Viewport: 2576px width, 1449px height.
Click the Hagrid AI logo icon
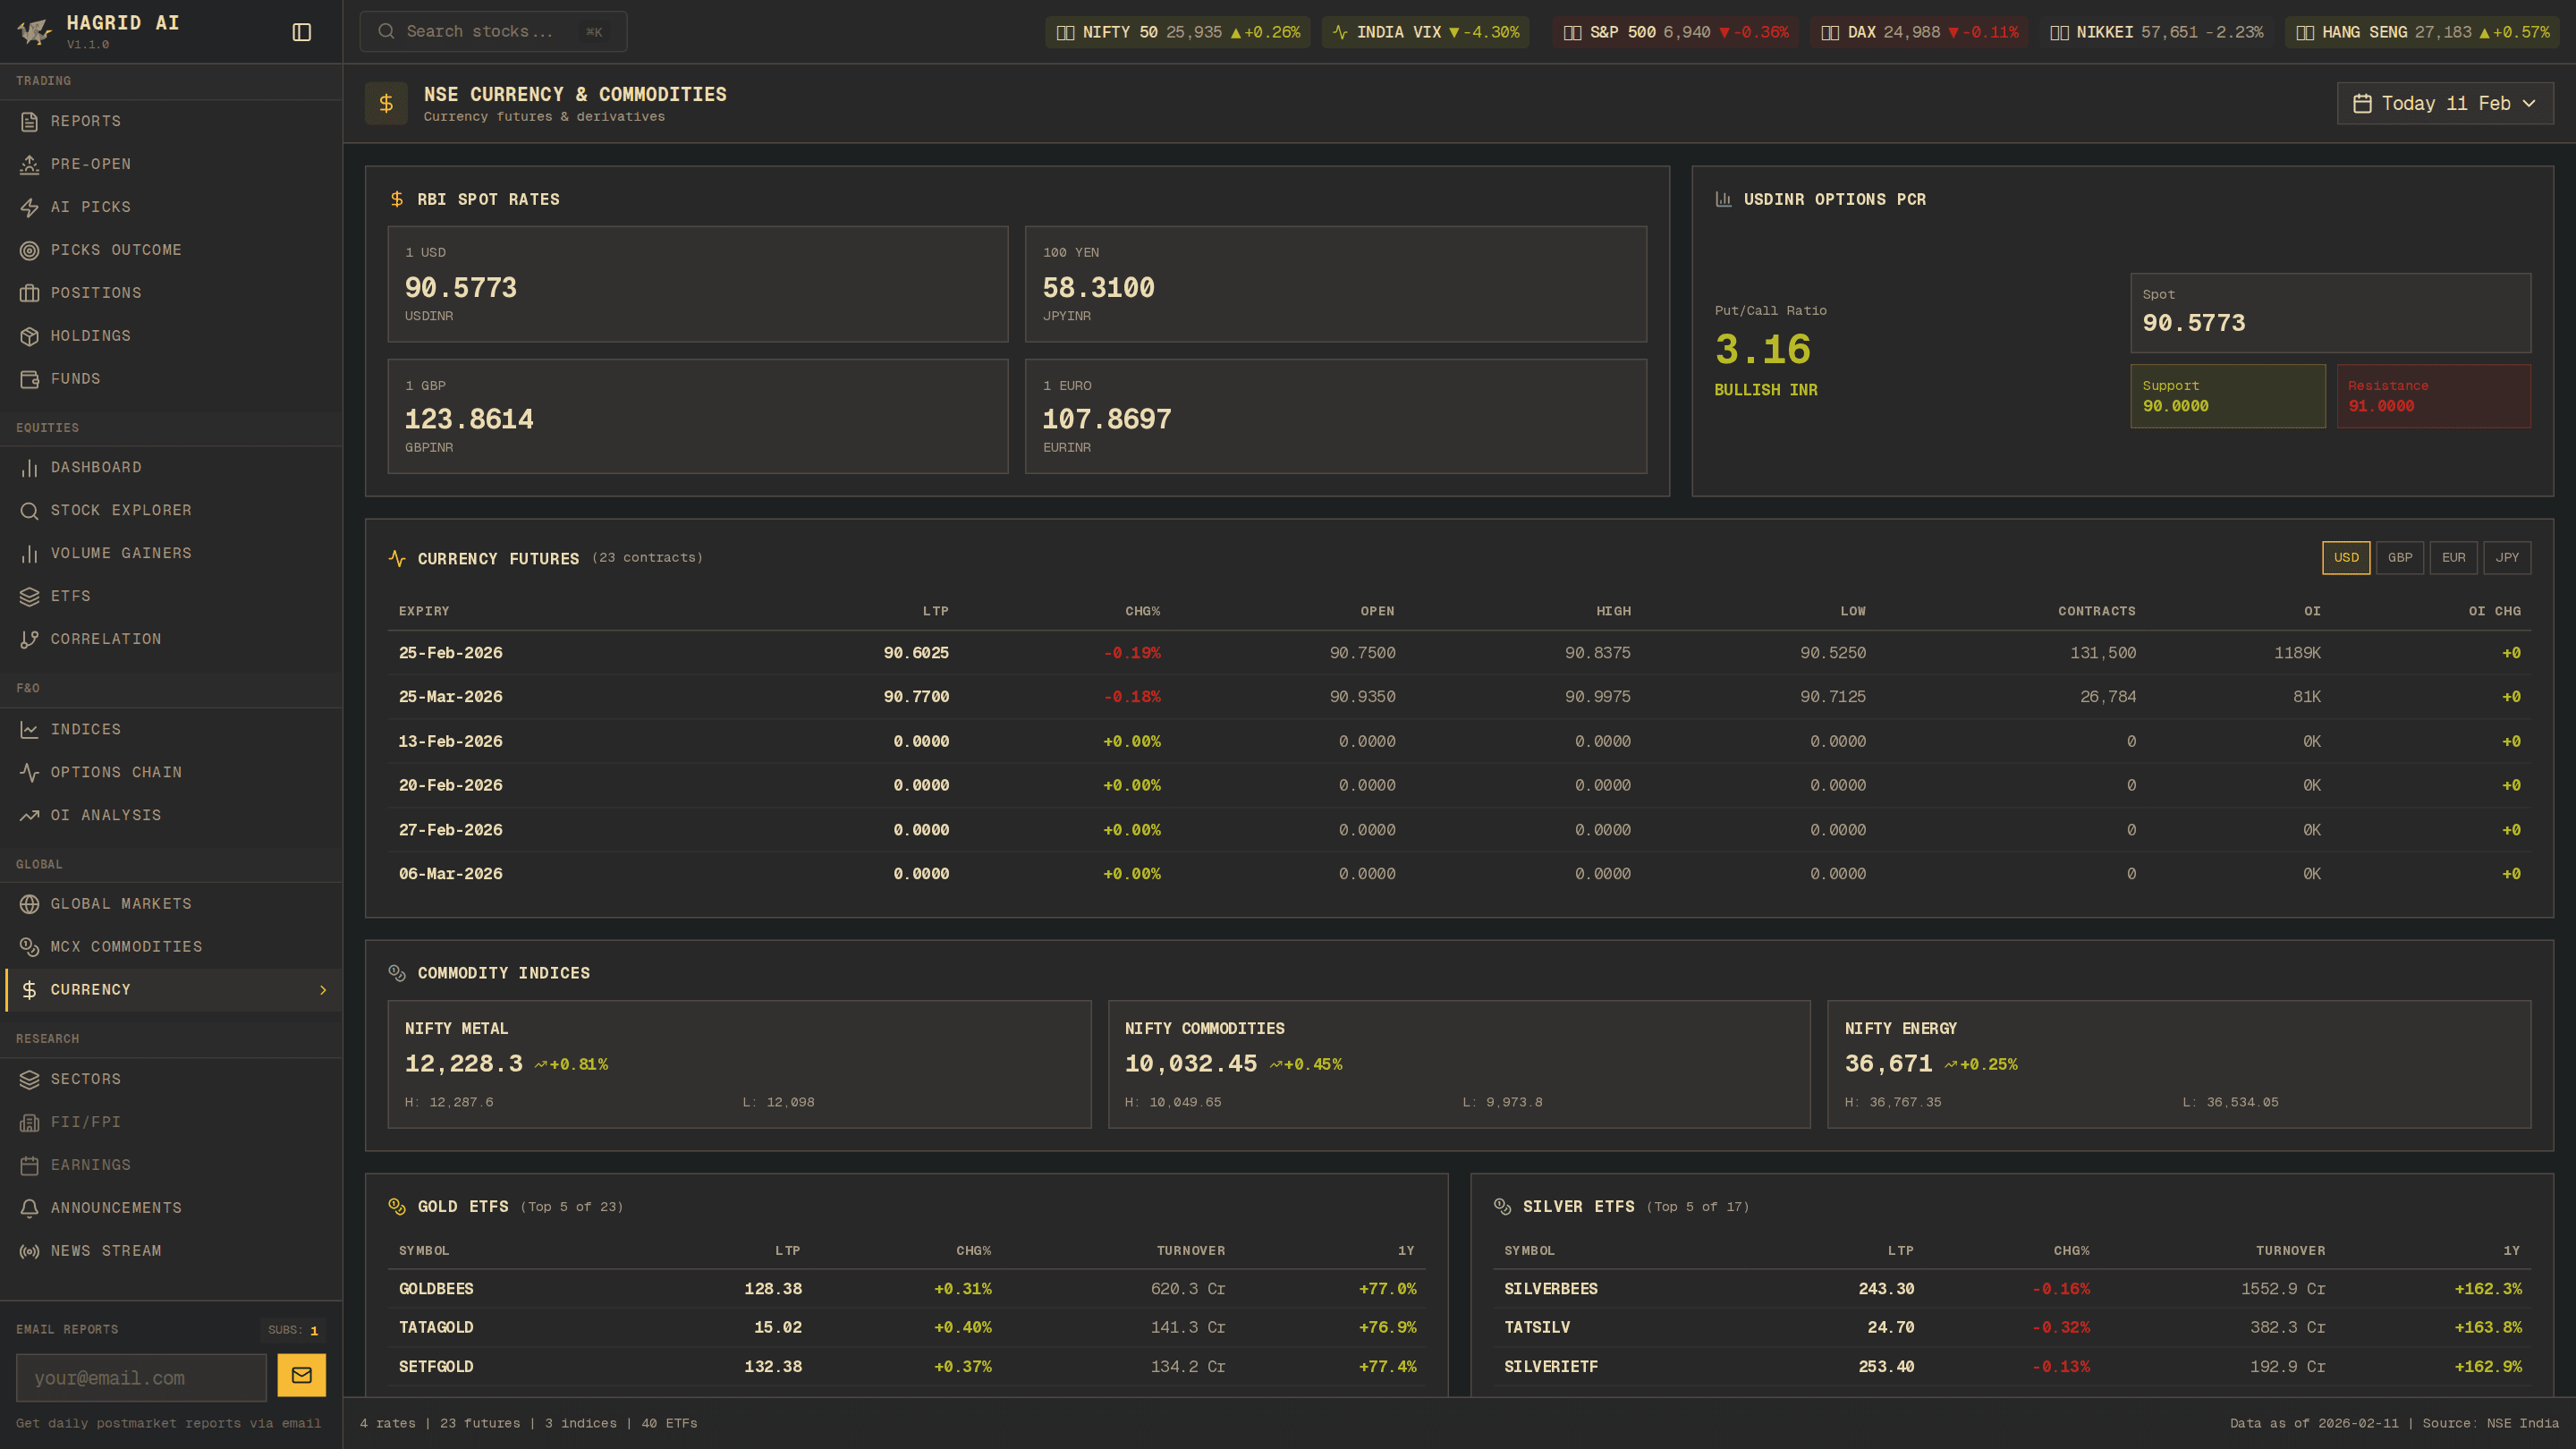point(34,32)
